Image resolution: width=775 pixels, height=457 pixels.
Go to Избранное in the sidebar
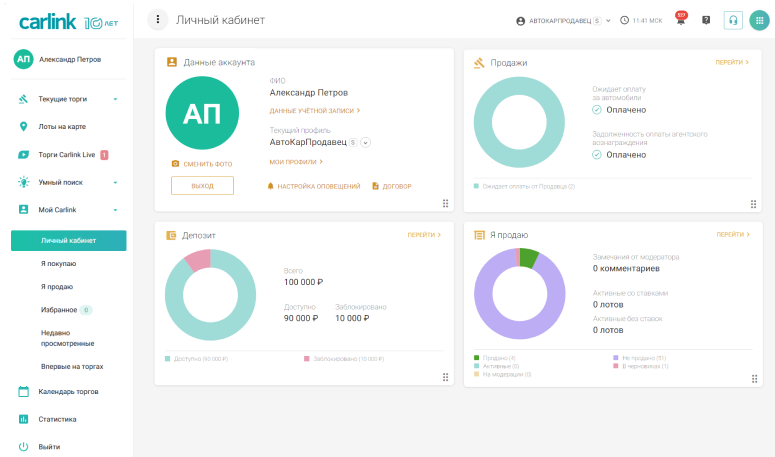[58, 310]
